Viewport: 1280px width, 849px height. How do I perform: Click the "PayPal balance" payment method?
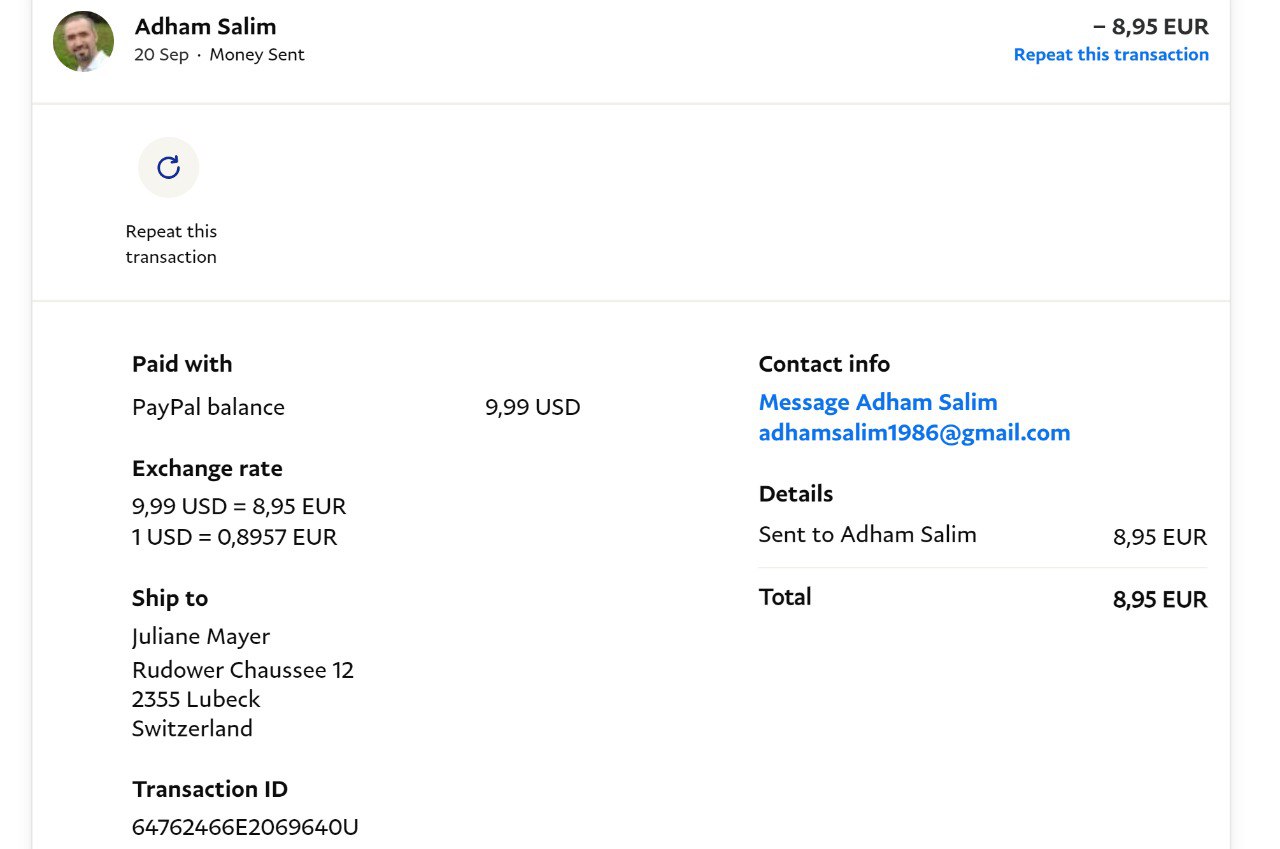click(x=208, y=407)
